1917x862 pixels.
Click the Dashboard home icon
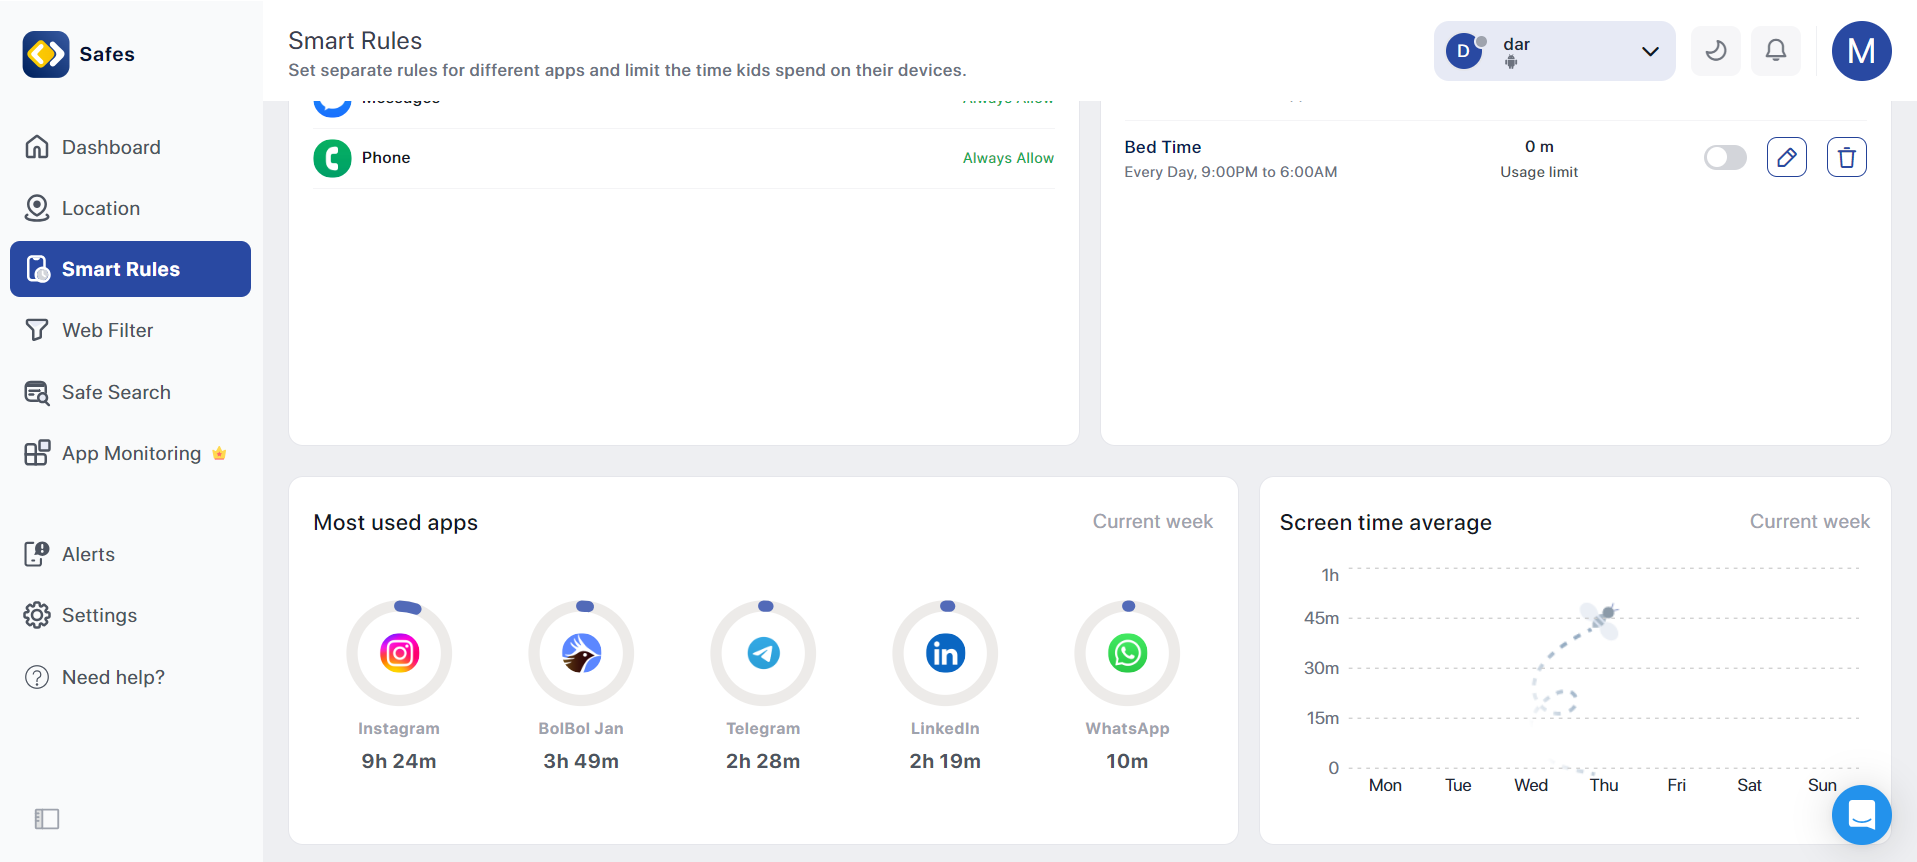[37, 147]
